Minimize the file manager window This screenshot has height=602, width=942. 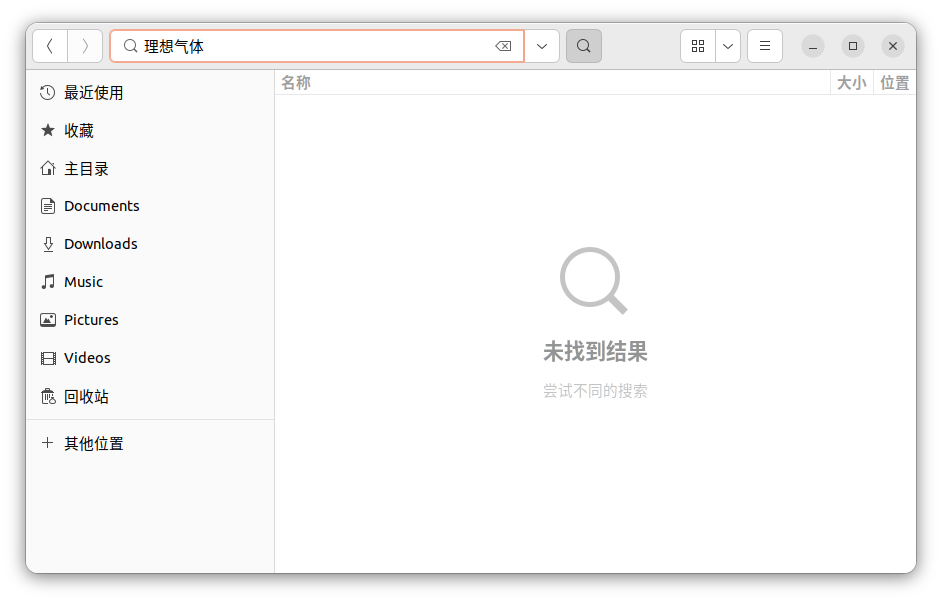click(x=813, y=46)
